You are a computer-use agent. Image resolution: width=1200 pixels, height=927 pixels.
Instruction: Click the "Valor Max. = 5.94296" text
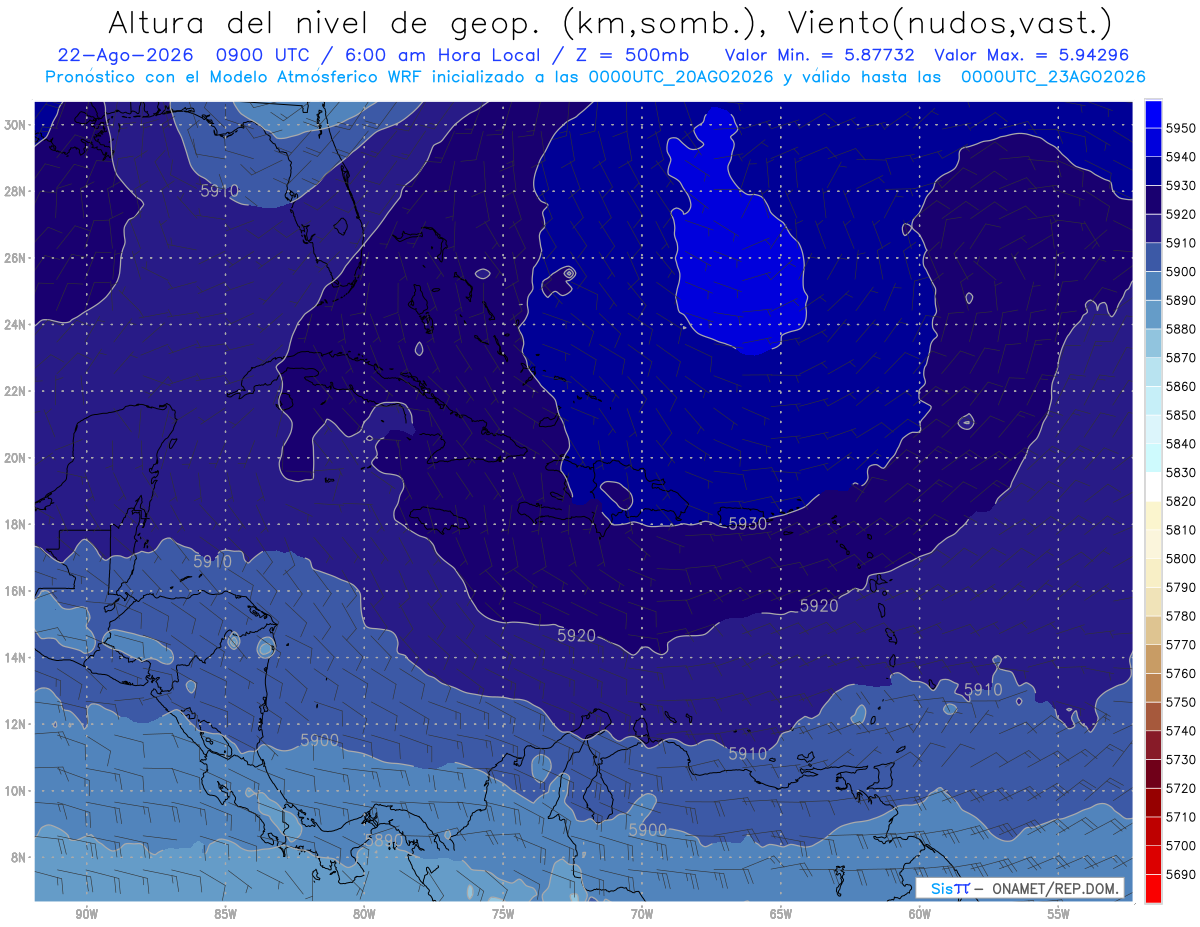tap(1032, 56)
